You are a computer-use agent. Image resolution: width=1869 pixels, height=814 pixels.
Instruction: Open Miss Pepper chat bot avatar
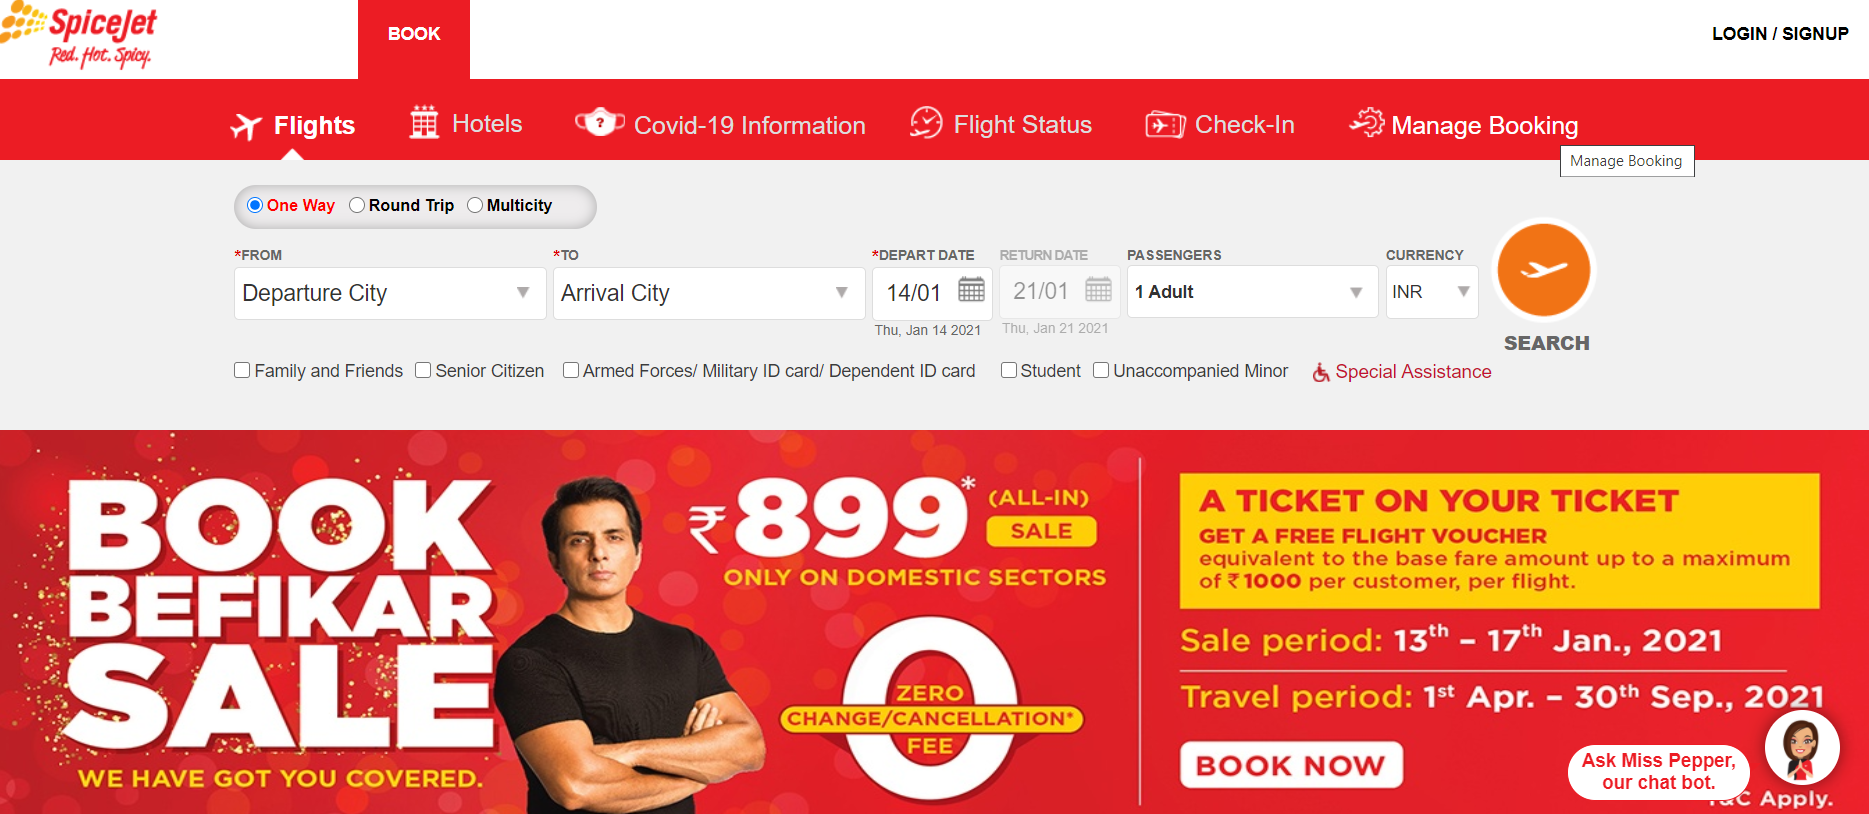coord(1802,748)
